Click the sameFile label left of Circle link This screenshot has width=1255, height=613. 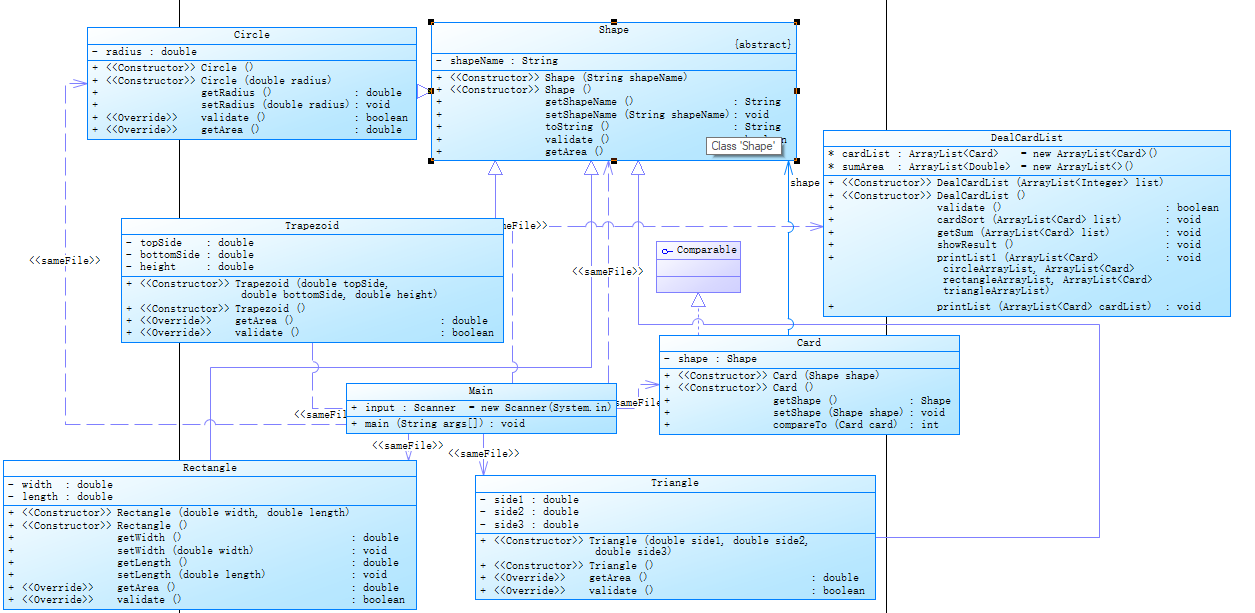coord(66,260)
